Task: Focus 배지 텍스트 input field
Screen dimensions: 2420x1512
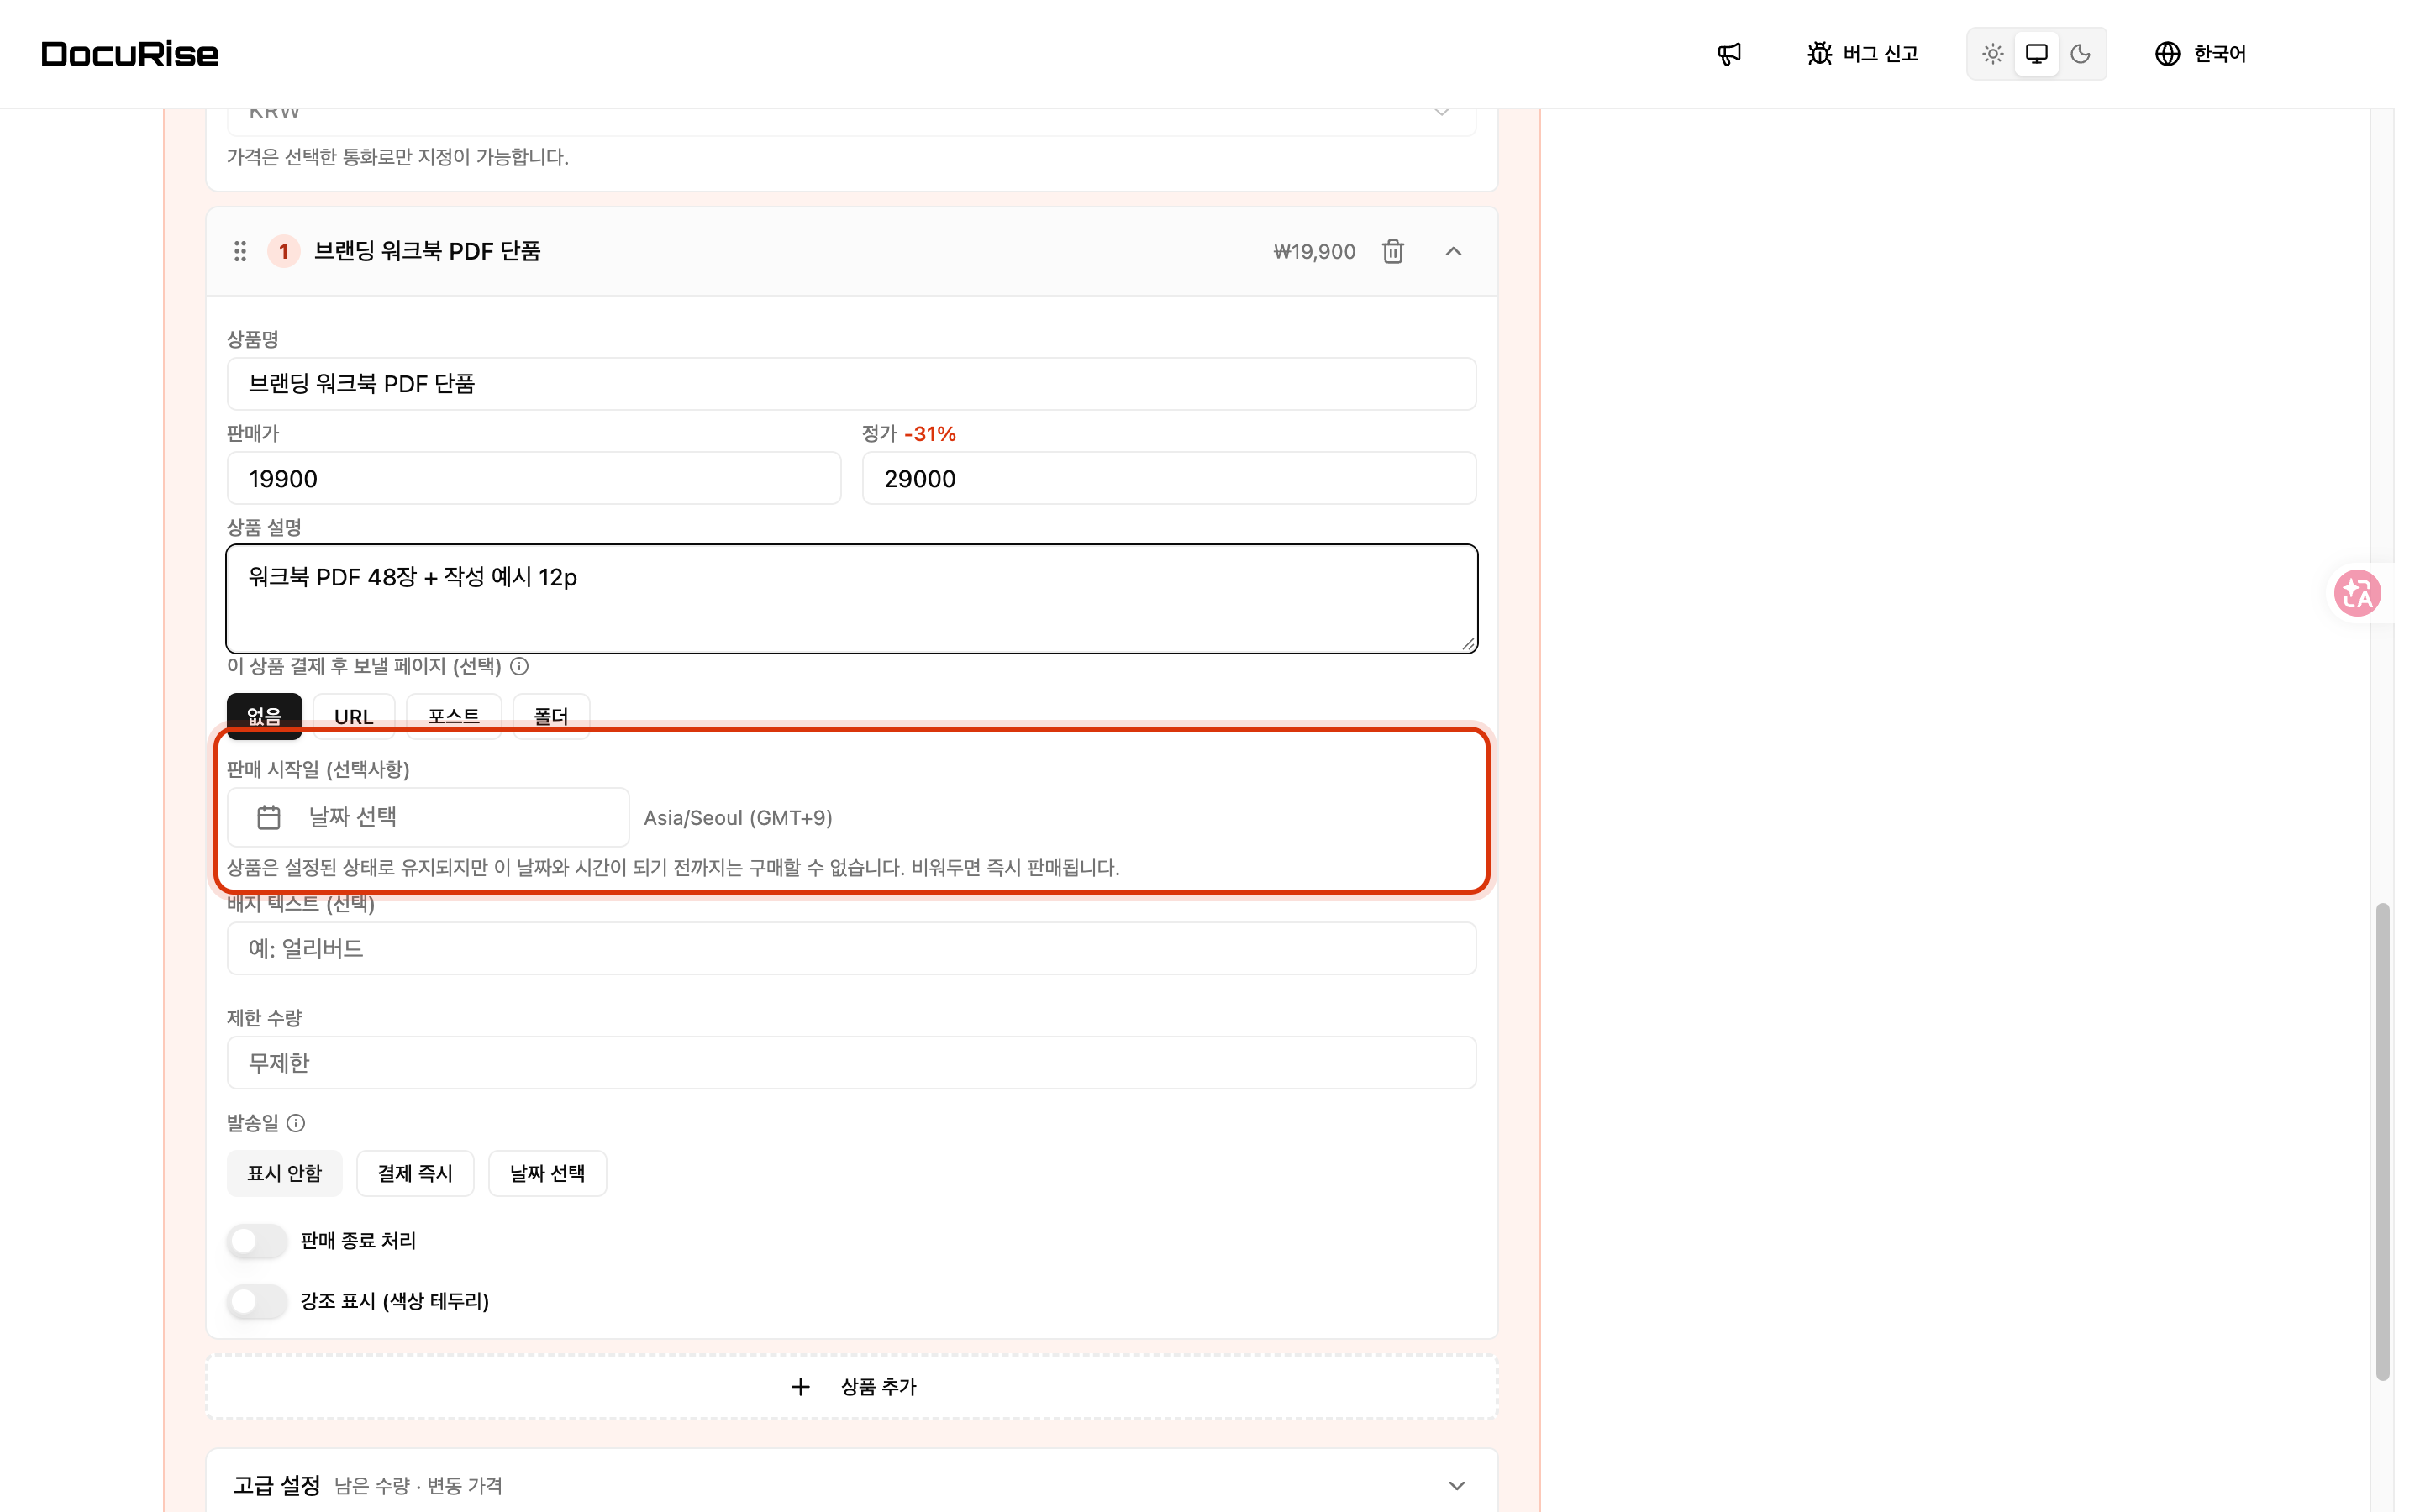Action: [852, 948]
